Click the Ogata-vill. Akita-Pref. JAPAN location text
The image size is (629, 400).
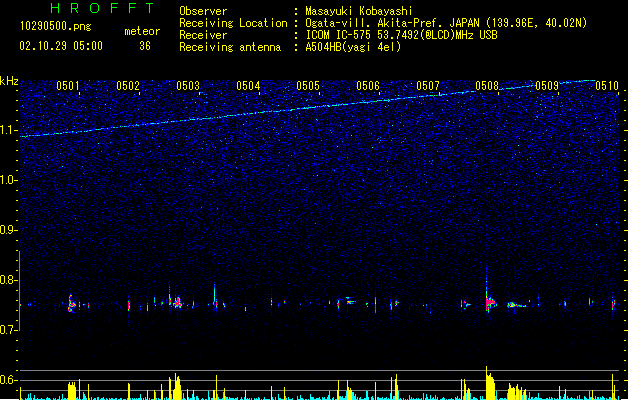coord(446,23)
